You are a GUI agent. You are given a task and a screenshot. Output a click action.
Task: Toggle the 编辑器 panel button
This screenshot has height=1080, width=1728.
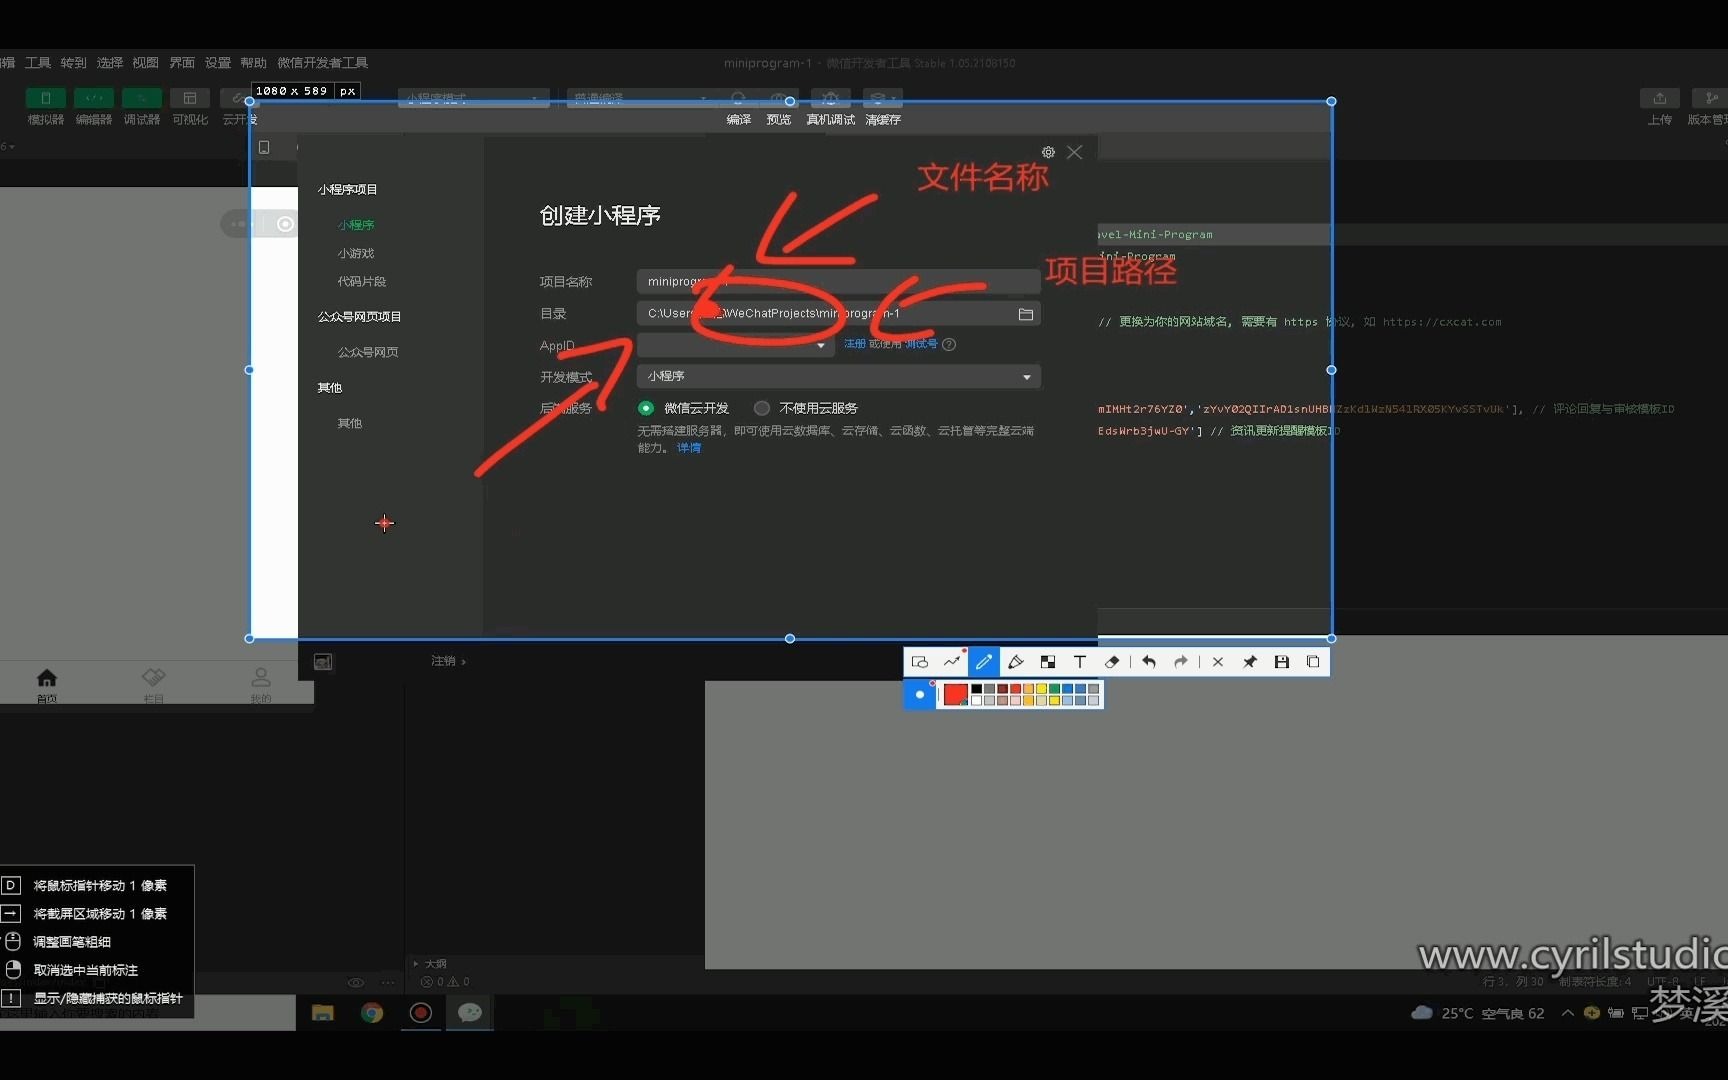94,98
